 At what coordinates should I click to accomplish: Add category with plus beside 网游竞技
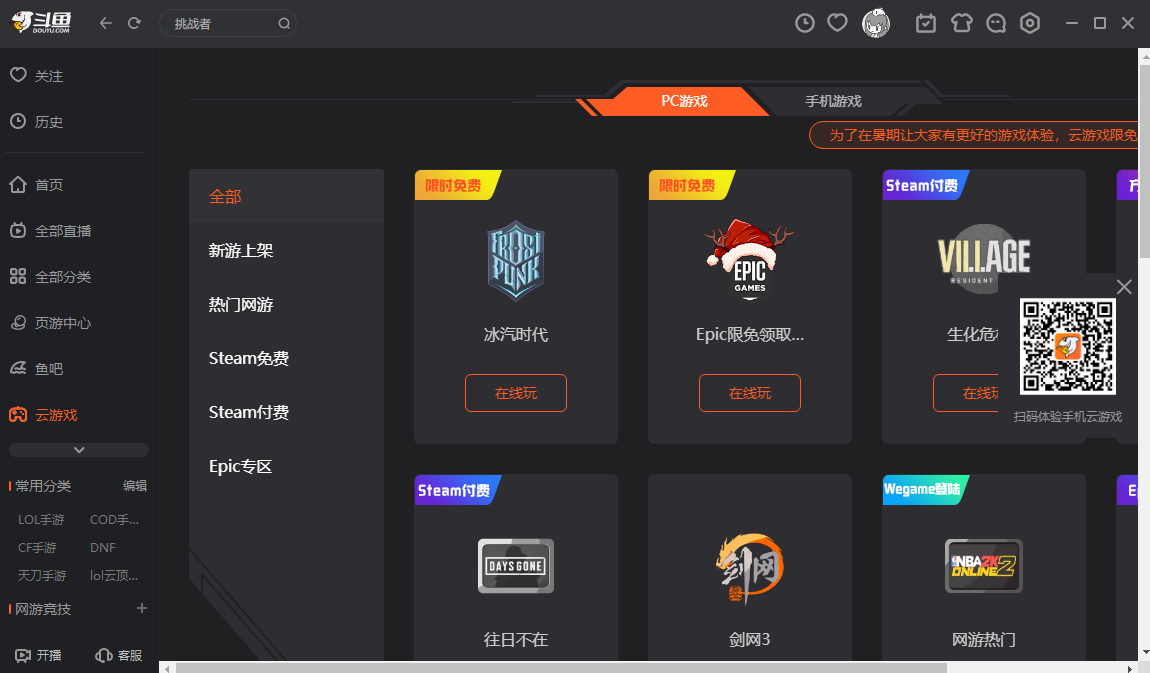pos(141,608)
